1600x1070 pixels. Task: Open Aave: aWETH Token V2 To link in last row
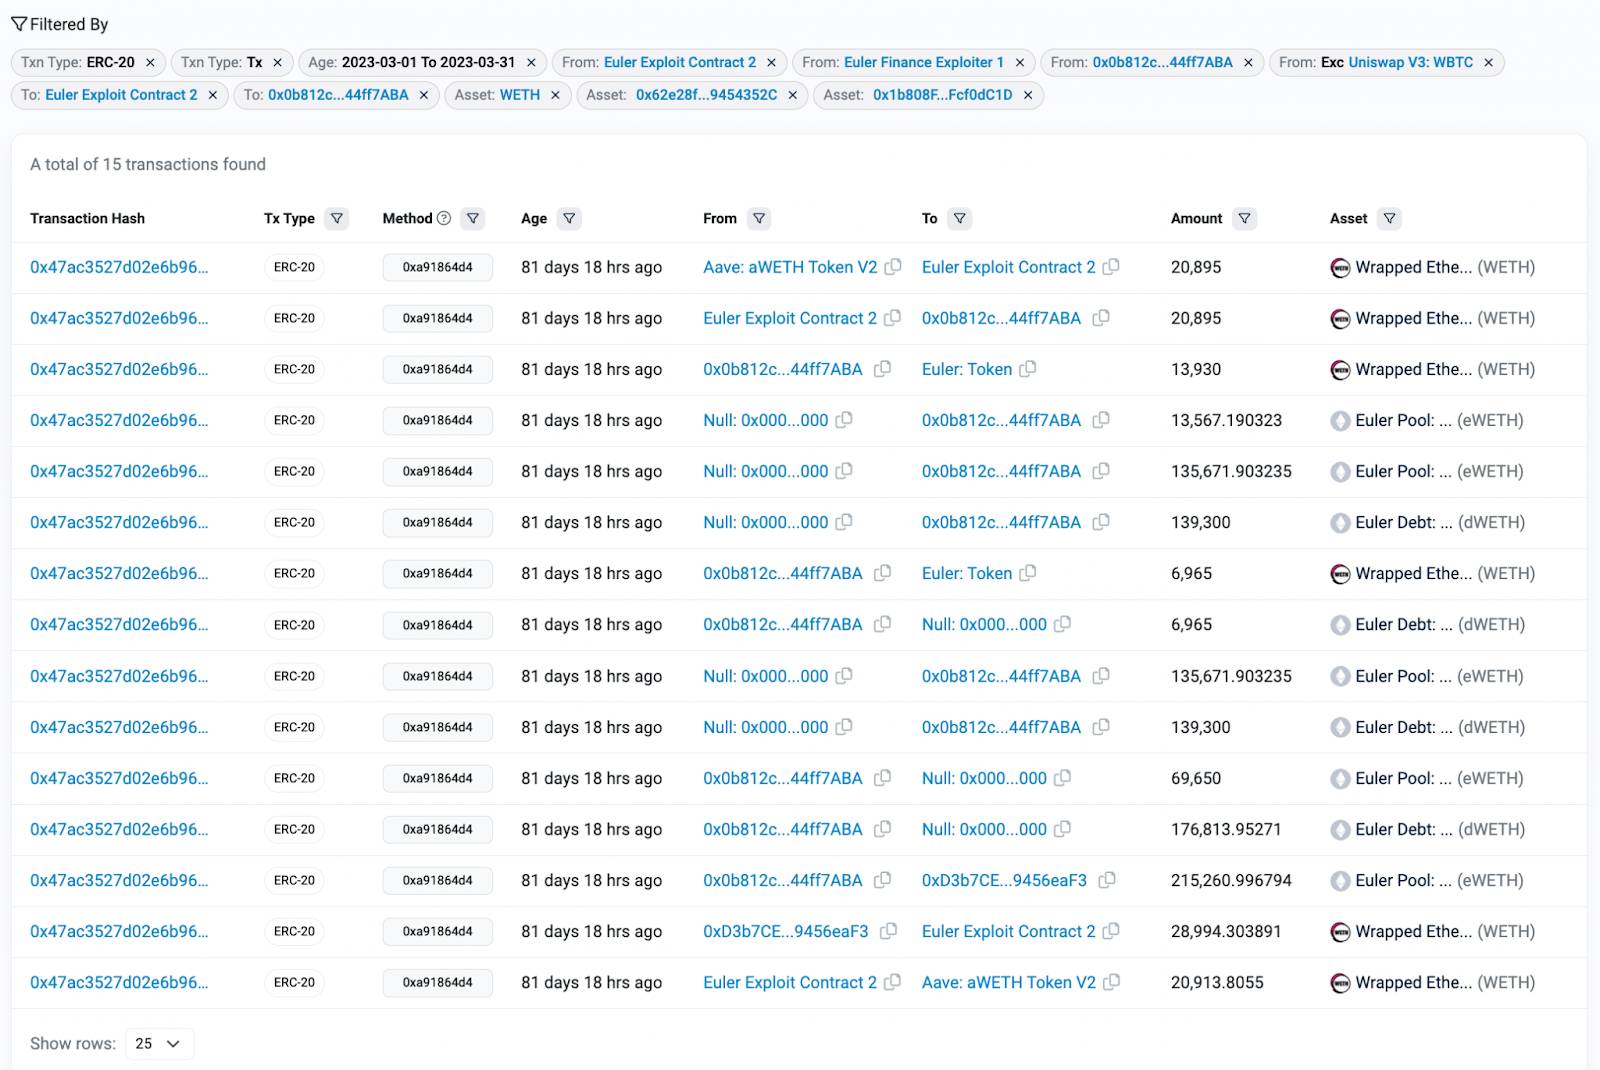click(x=1008, y=982)
